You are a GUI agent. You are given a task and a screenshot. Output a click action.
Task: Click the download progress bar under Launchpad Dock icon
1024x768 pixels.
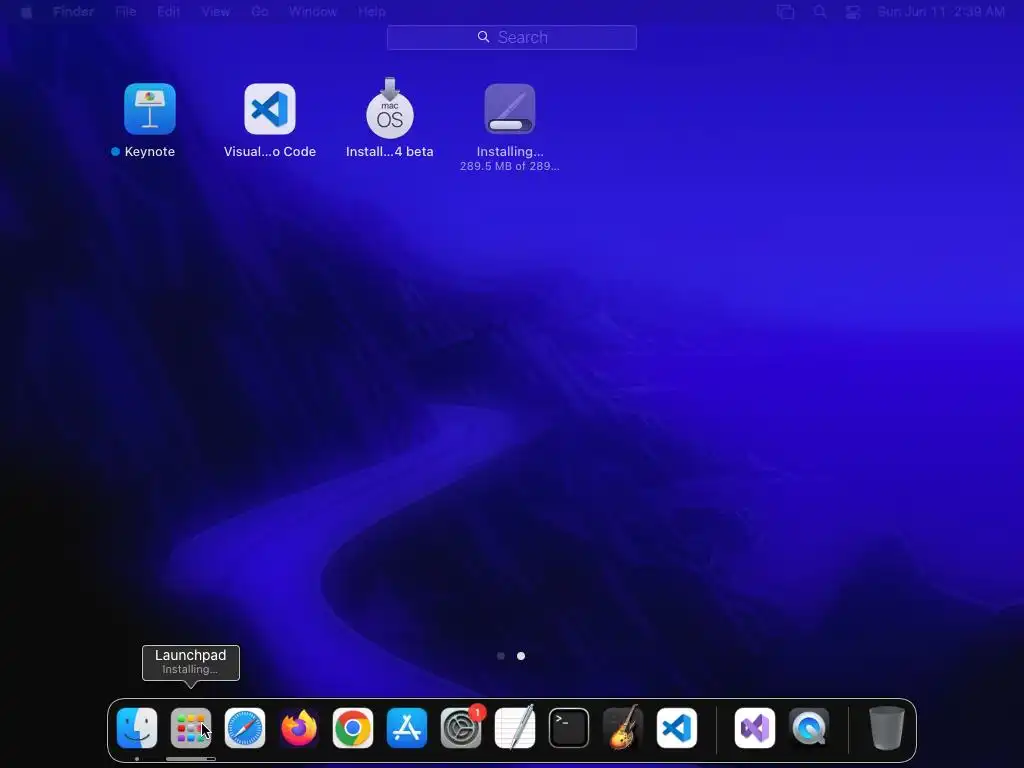tap(191, 759)
